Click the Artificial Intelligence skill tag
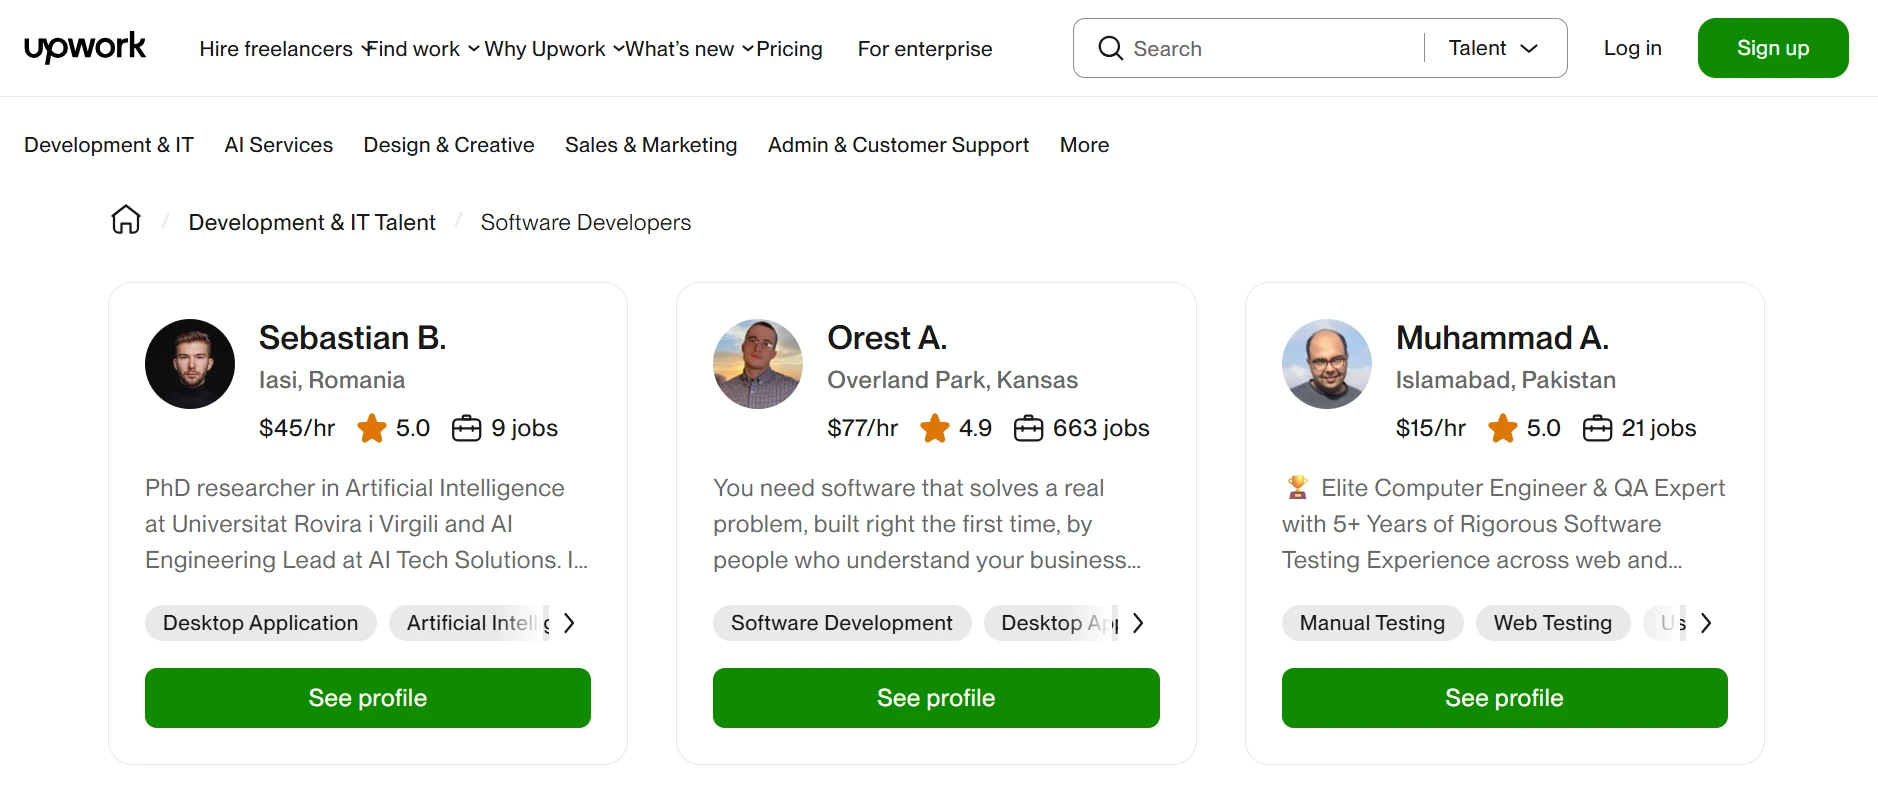The image size is (1878, 798). tap(470, 623)
